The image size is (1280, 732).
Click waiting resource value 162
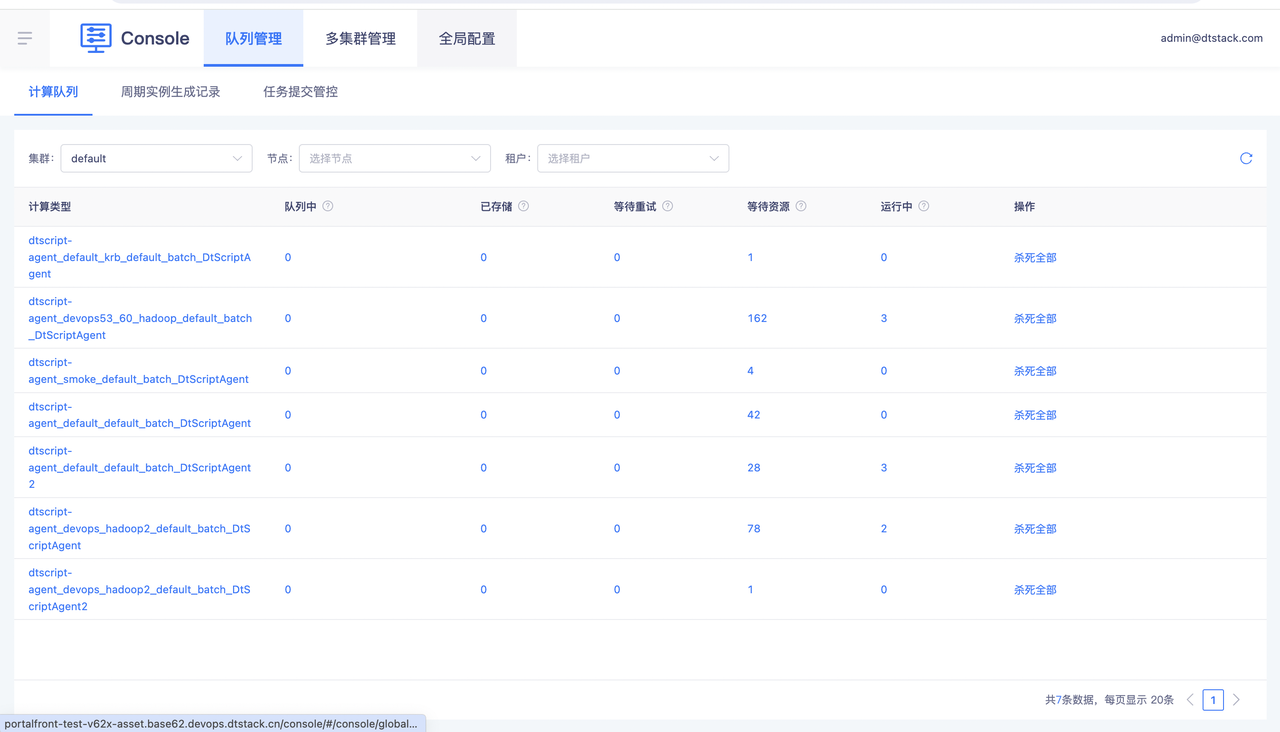757,318
